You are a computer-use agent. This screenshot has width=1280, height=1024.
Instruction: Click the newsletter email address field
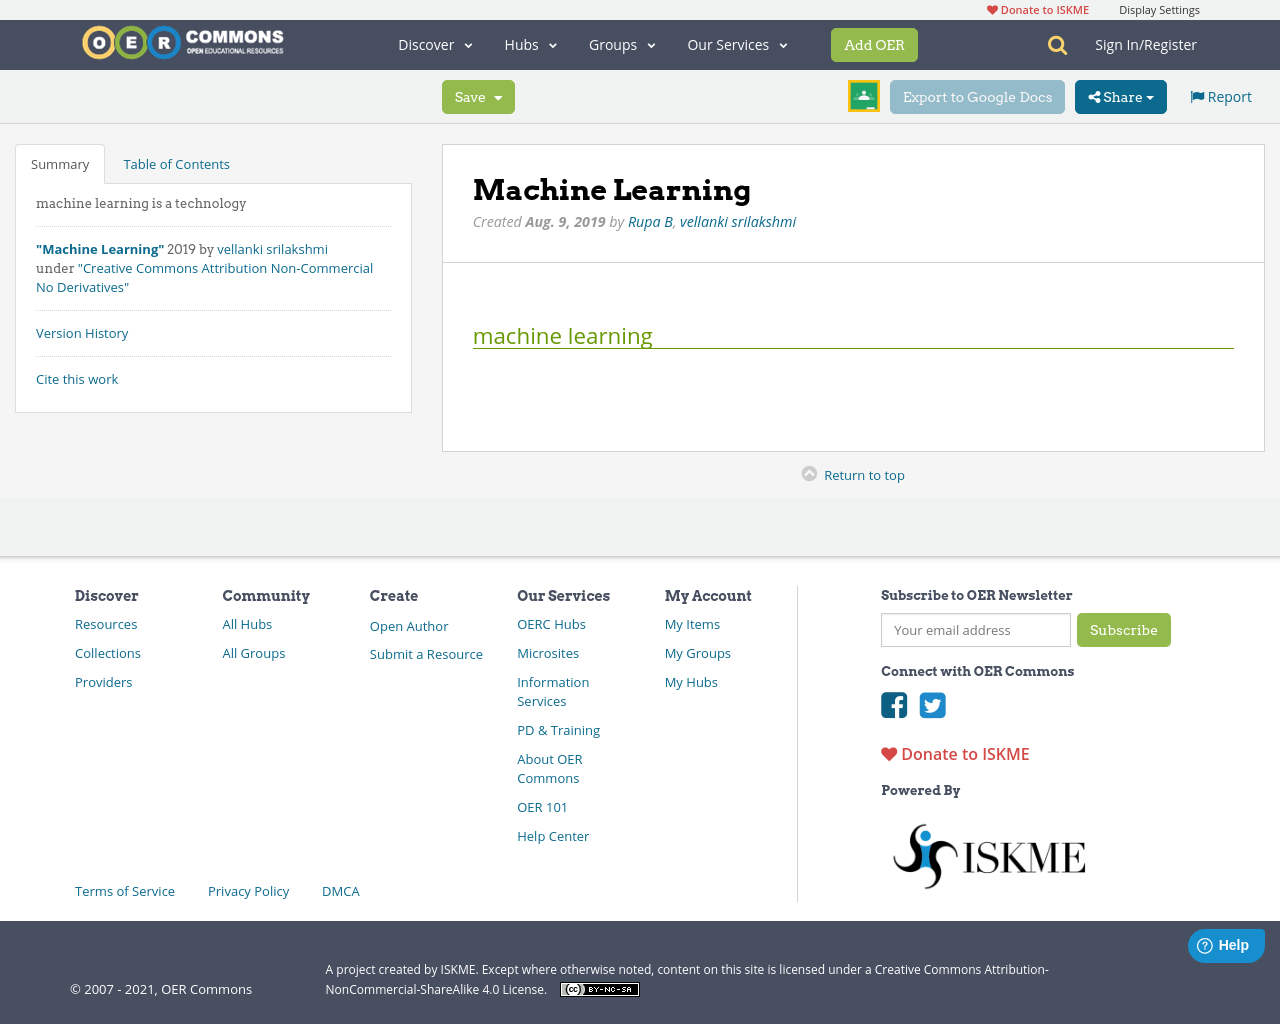click(x=976, y=630)
